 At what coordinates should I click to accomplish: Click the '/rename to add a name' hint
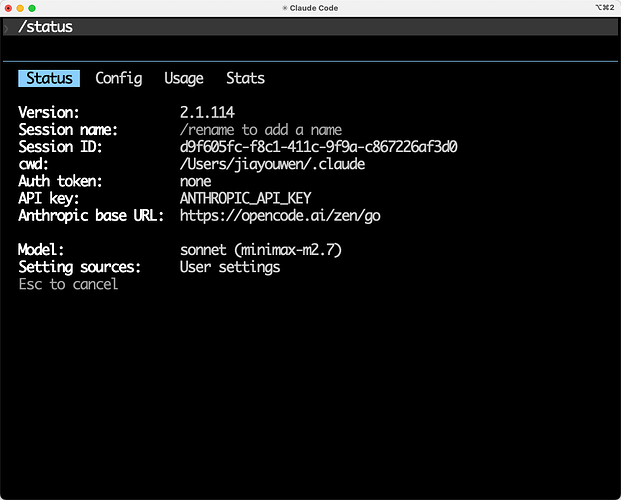pyautogui.click(x=261, y=130)
